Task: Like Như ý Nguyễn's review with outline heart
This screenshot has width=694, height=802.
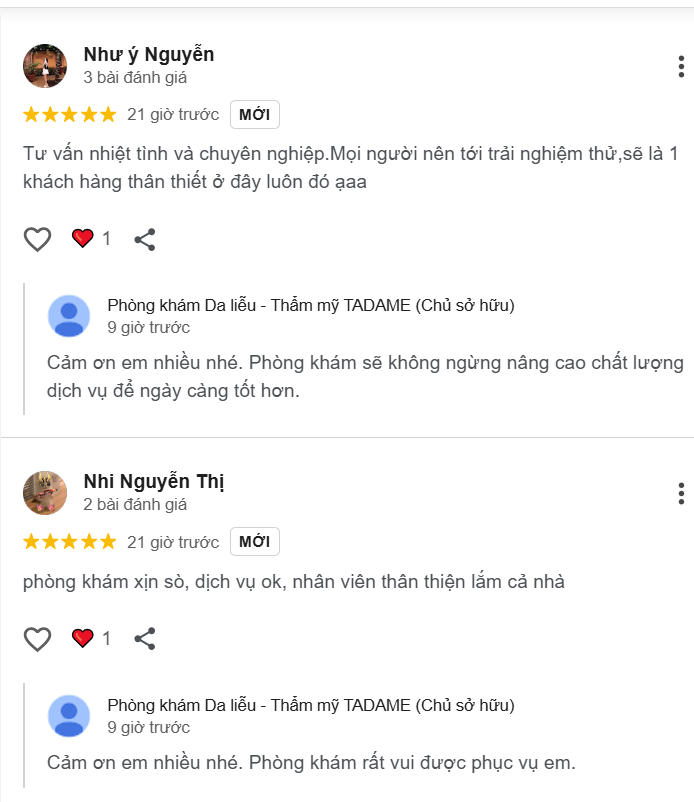Action: point(37,239)
